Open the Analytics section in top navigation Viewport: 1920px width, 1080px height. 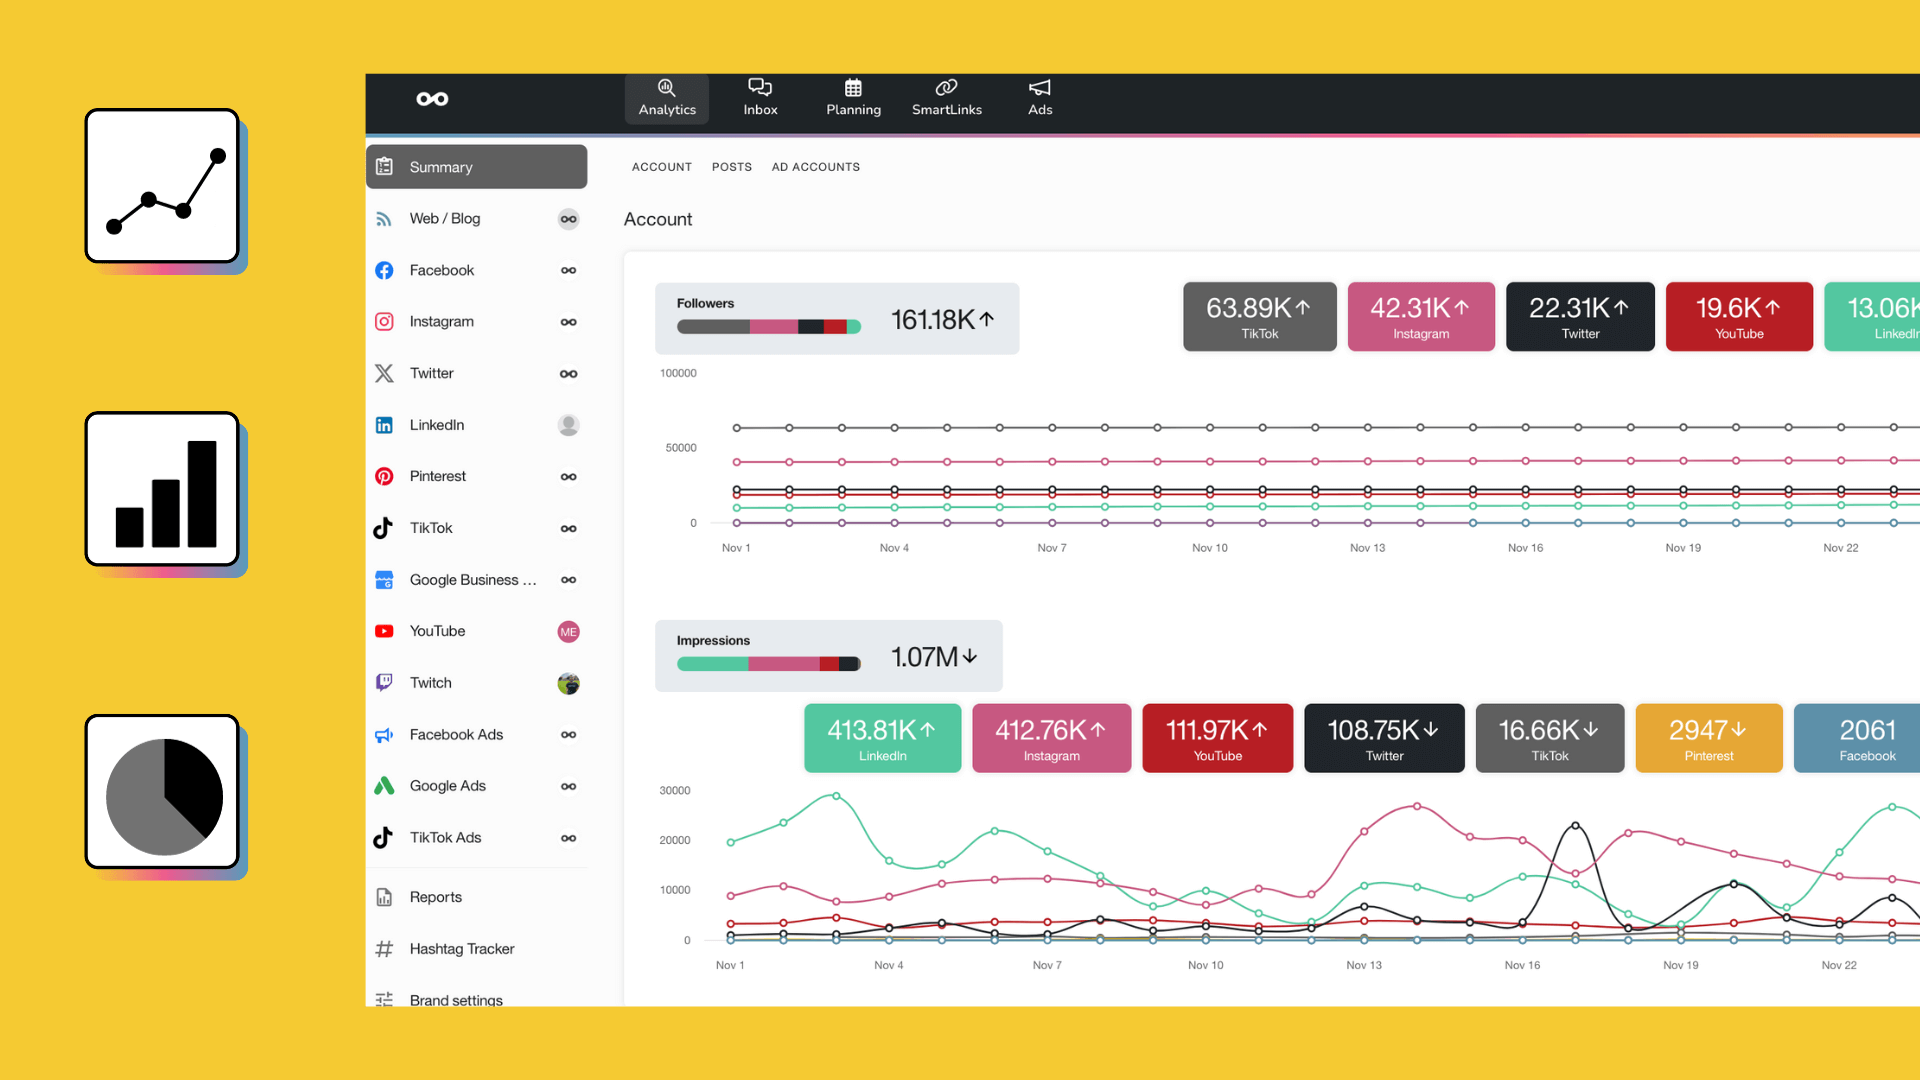666,98
